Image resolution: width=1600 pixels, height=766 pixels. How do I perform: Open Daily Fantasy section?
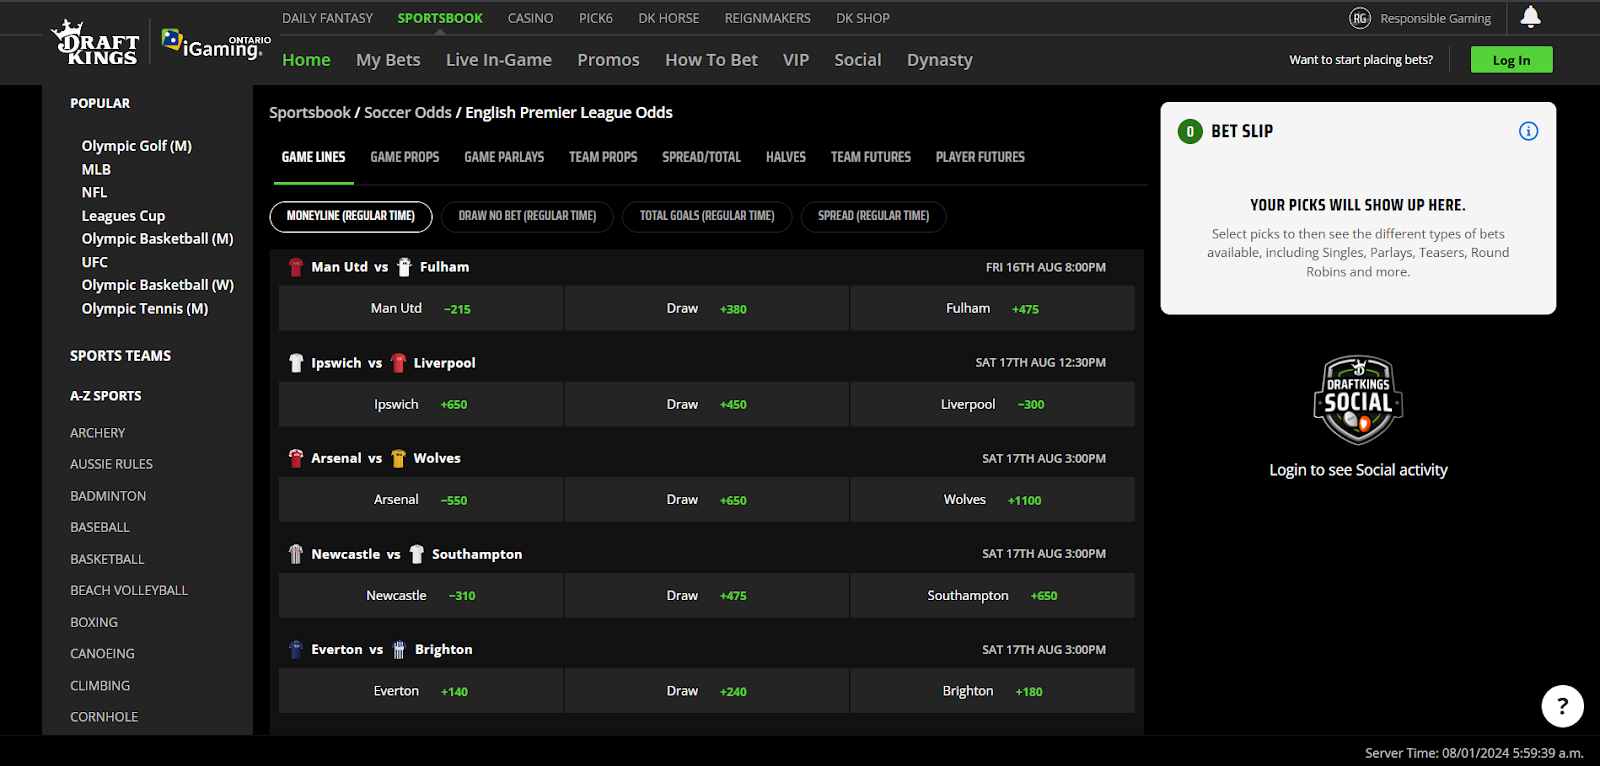coord(327,18)
